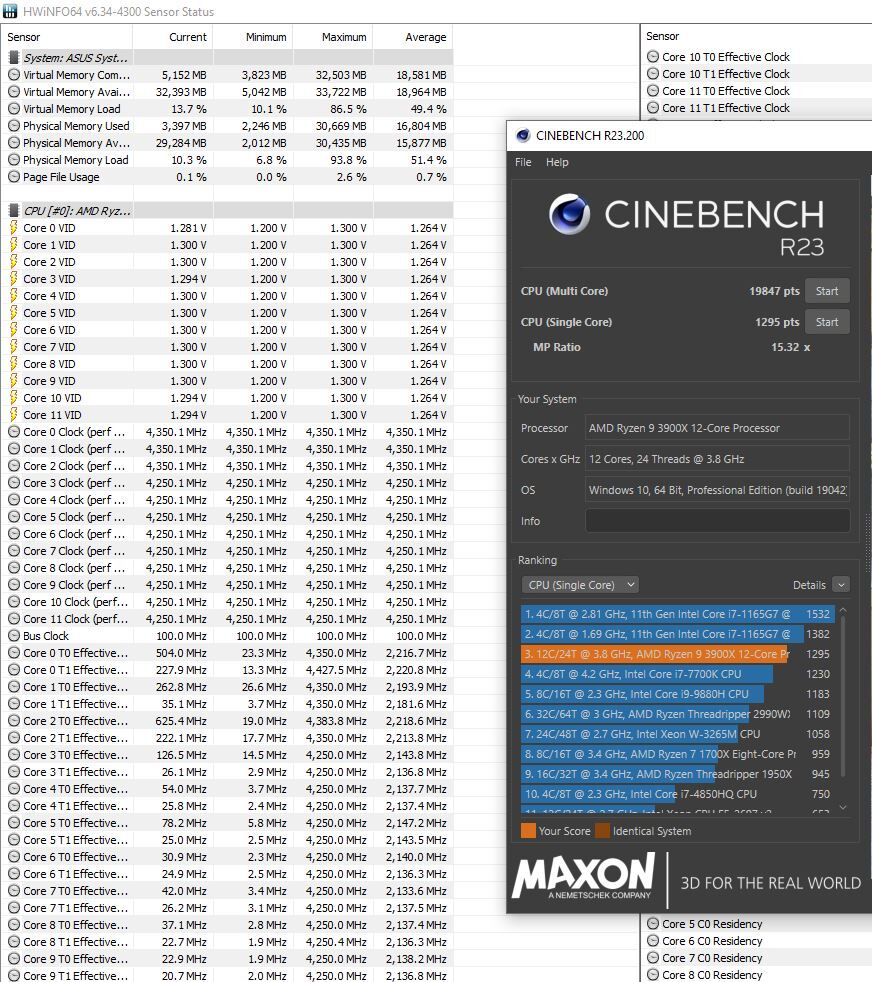Click the Virtual Memory Load sensor icon

pyautogui.click(x=14, y=108)
